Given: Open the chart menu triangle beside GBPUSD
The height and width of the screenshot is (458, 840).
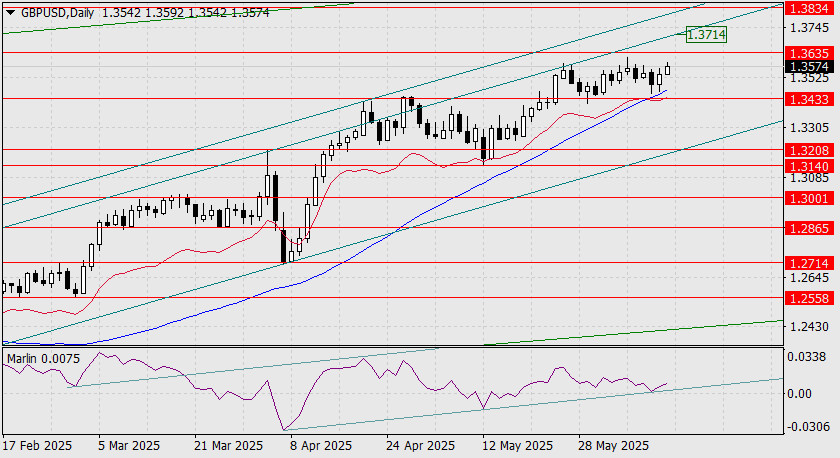Looking at the screenshot, I should [x=11, y=13].
